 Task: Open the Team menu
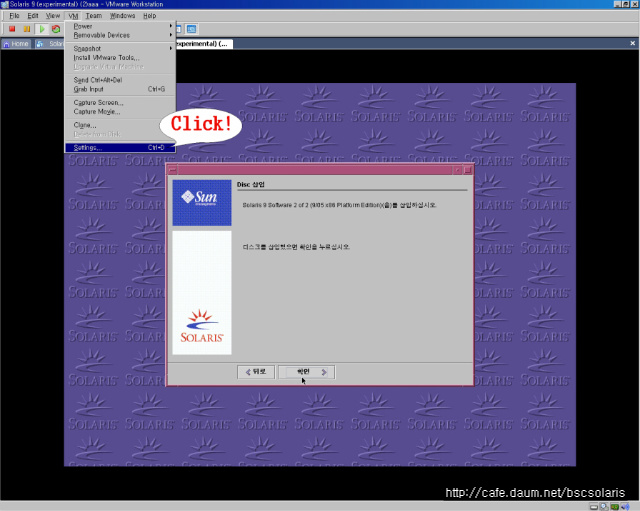click(x=93, y=16)
